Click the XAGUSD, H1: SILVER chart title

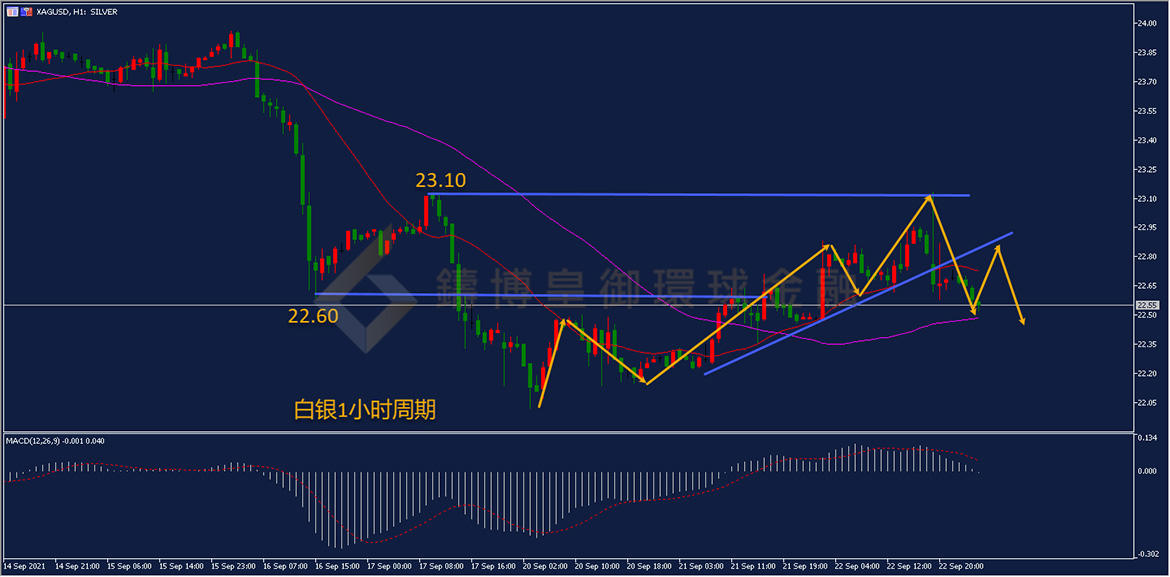[x=77, y=11]
